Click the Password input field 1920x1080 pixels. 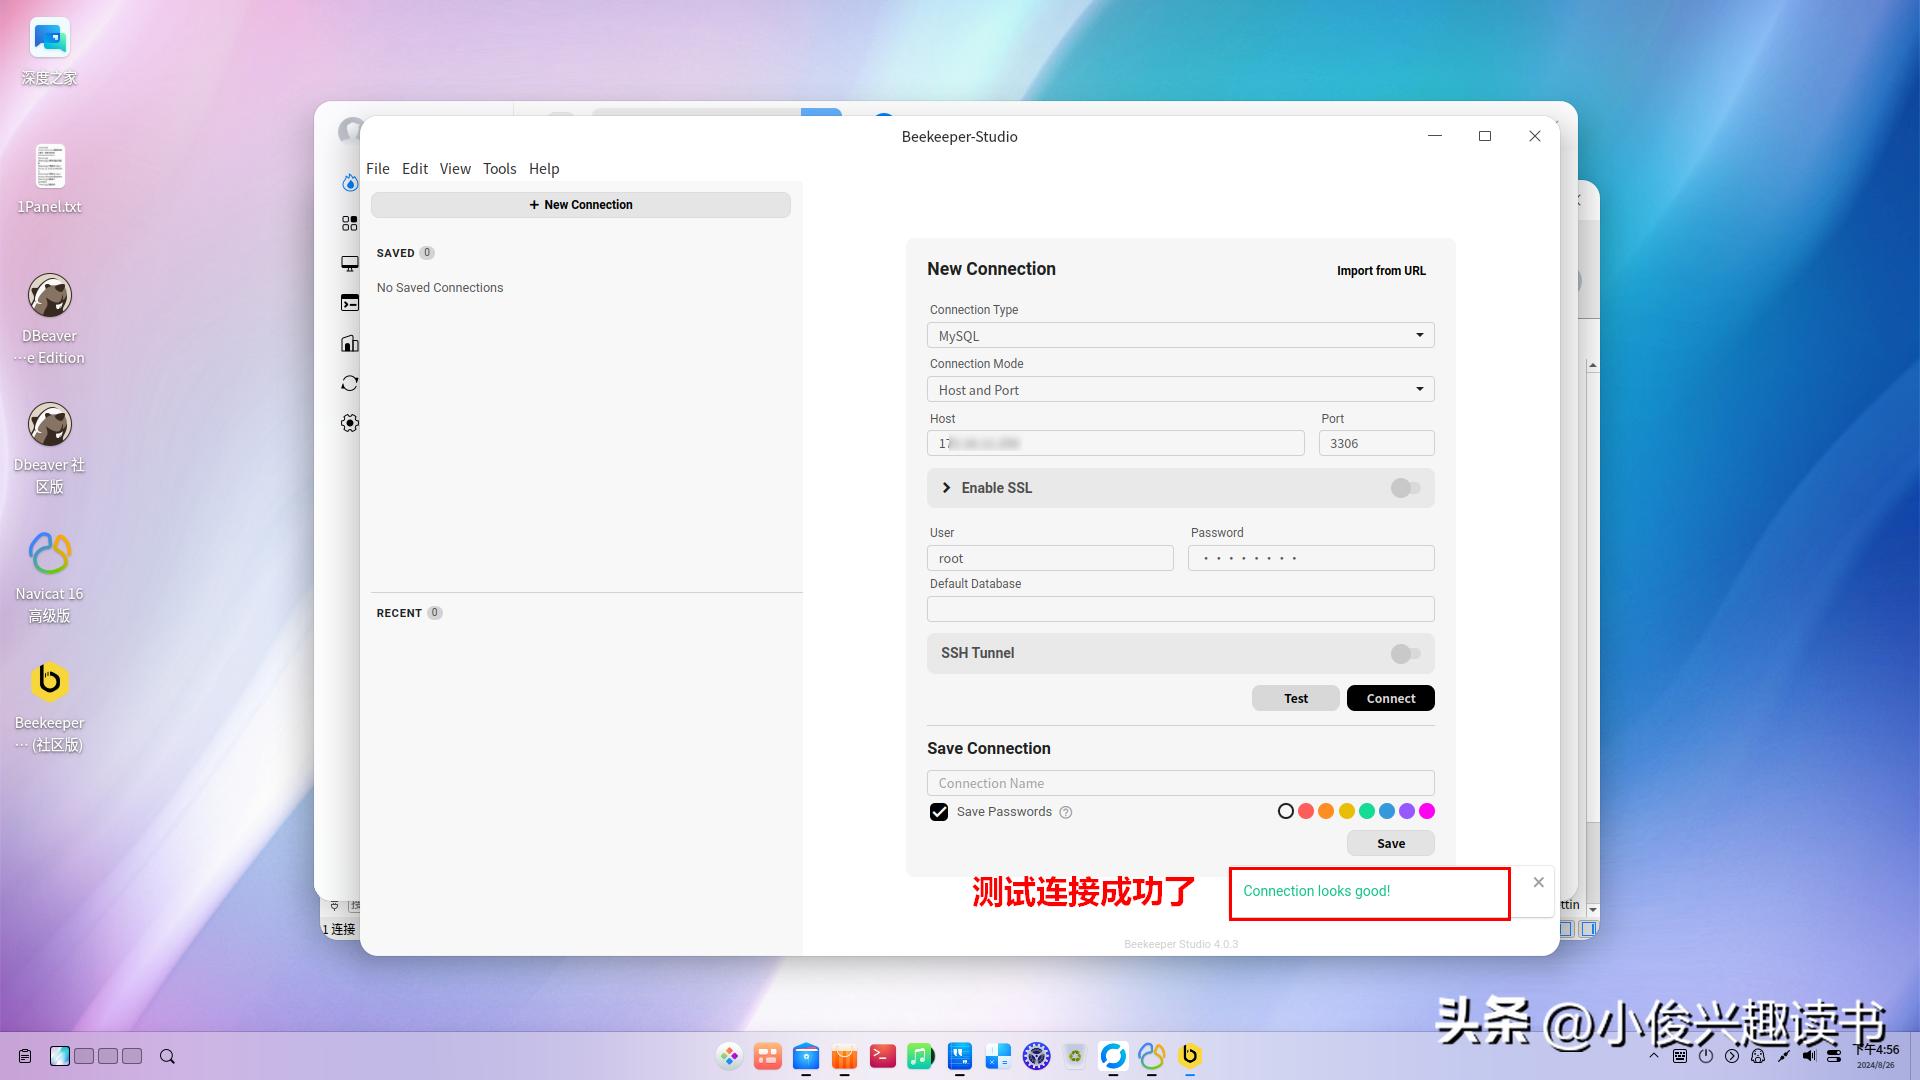coord(1311,558)
